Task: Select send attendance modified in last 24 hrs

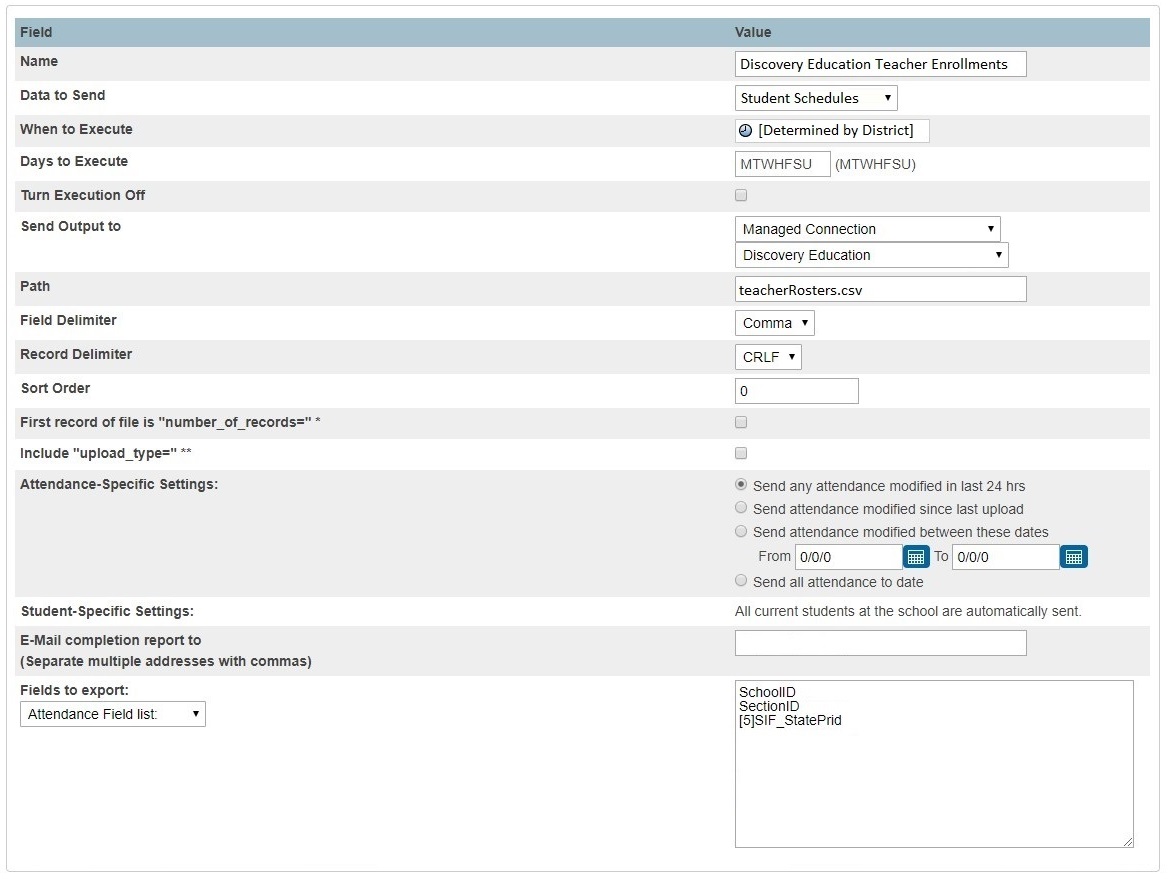Action: click(x=741, y=484)
